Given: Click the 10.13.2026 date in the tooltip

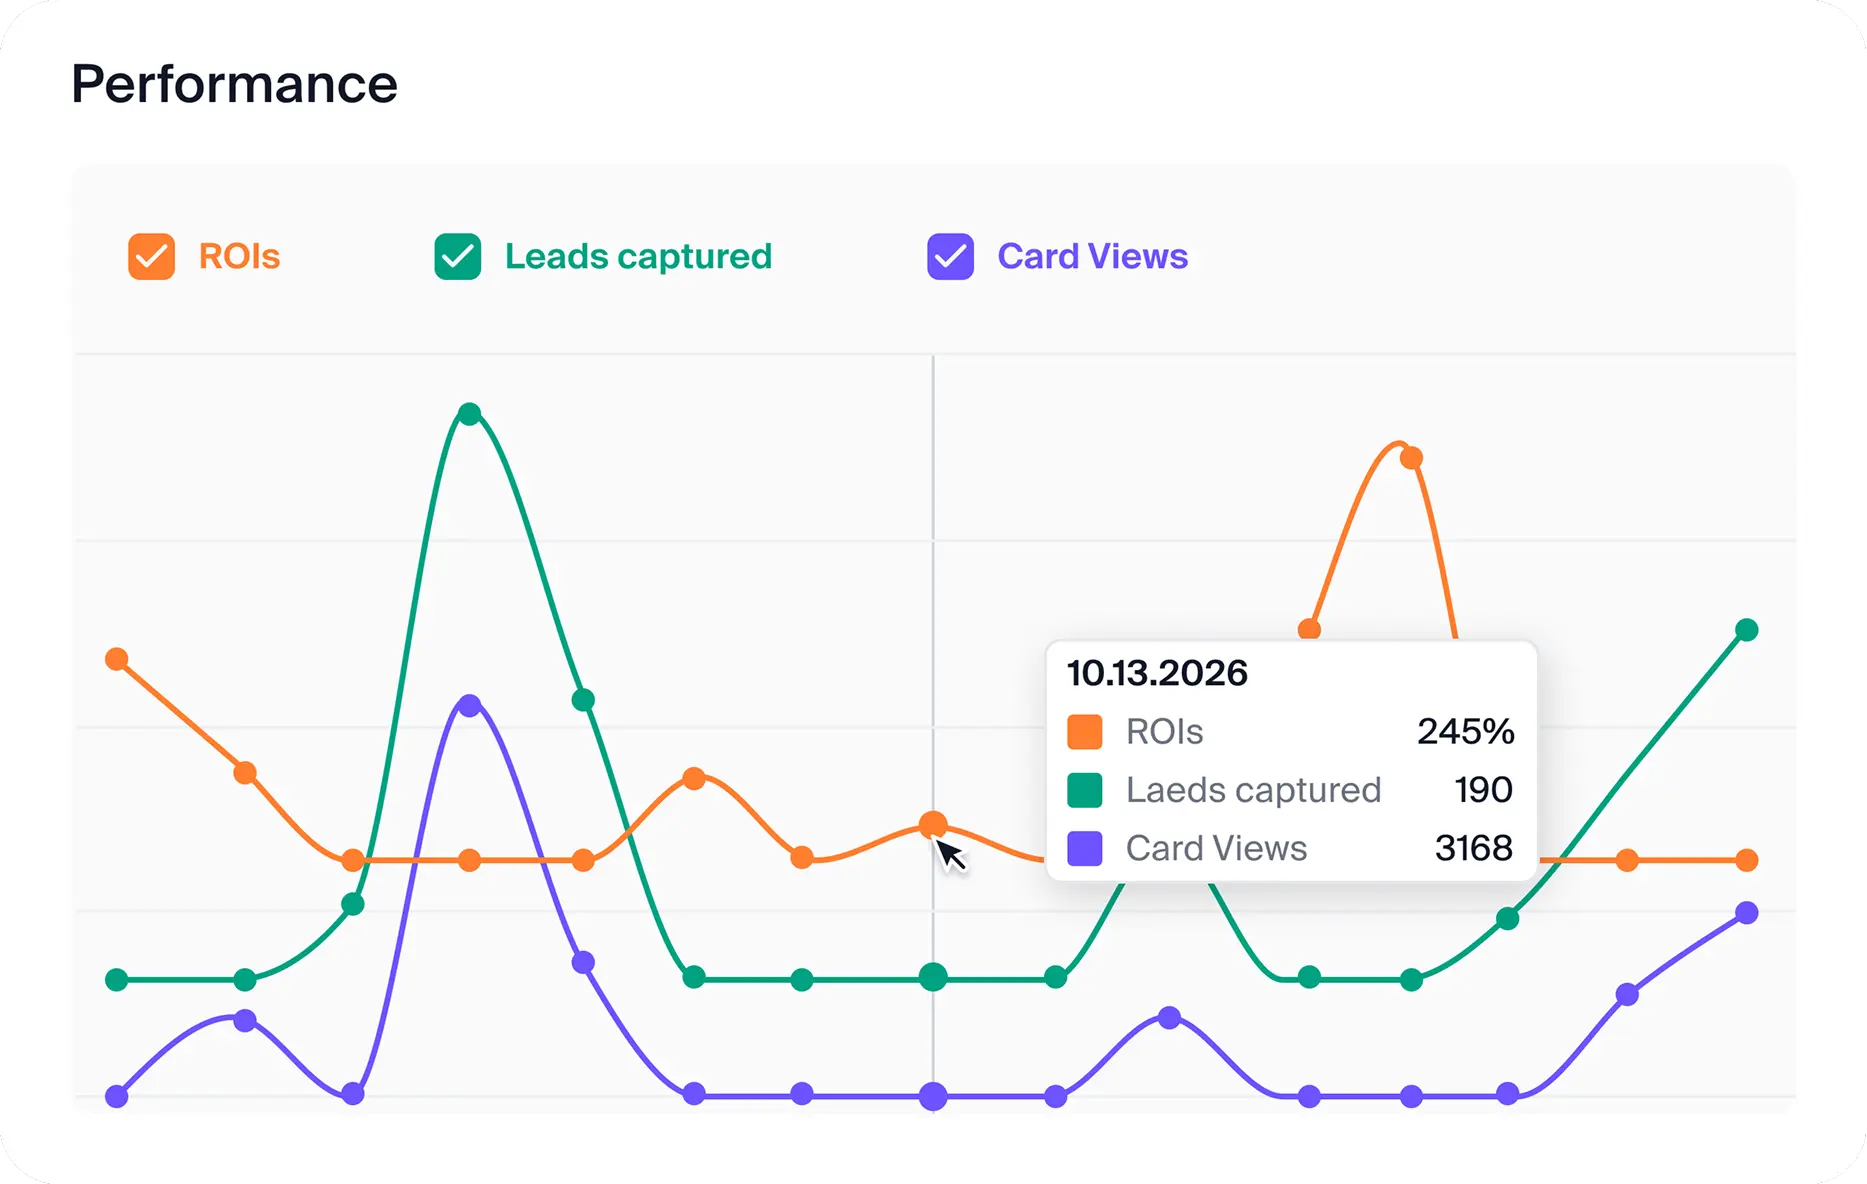Looking at the screenshot, I should (1157, 673).
